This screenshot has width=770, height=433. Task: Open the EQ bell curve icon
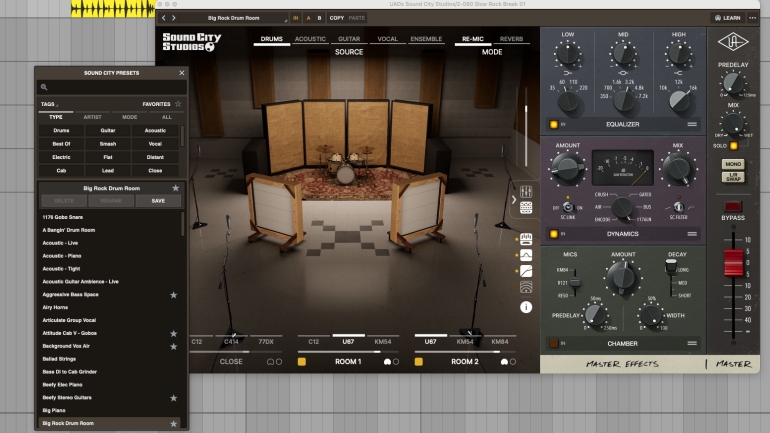526,255
